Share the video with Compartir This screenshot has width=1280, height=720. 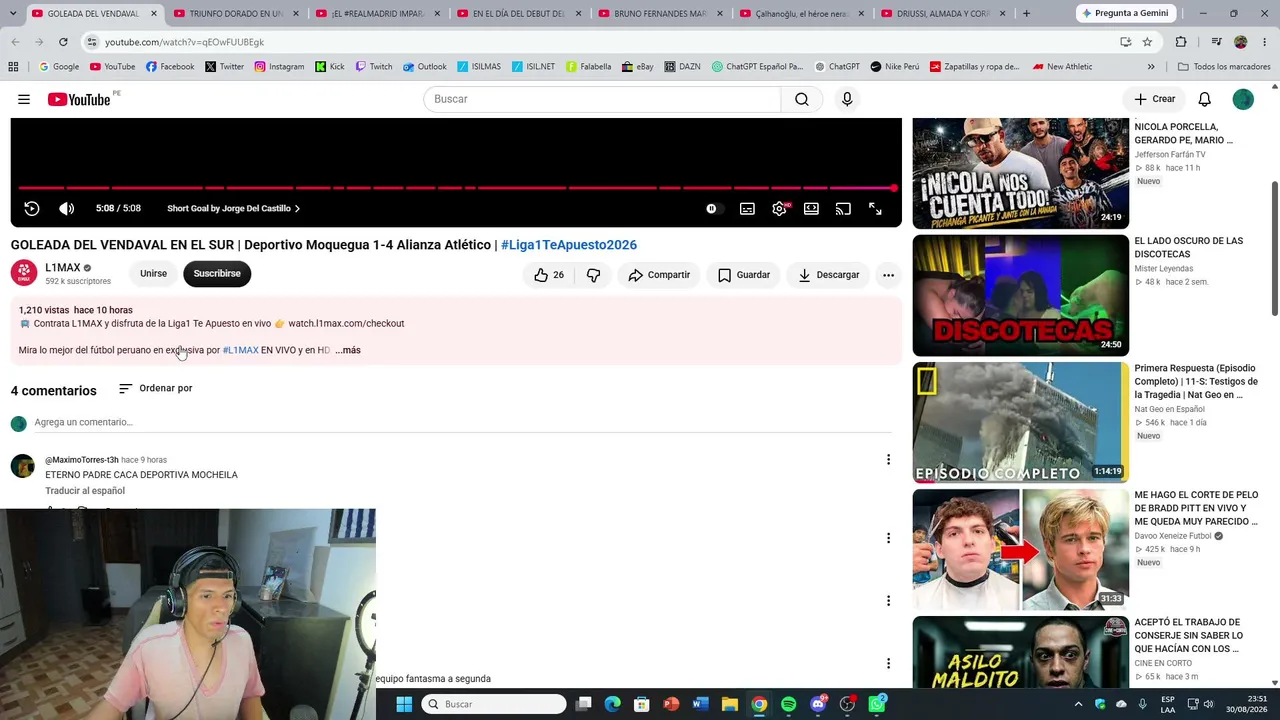659,275
